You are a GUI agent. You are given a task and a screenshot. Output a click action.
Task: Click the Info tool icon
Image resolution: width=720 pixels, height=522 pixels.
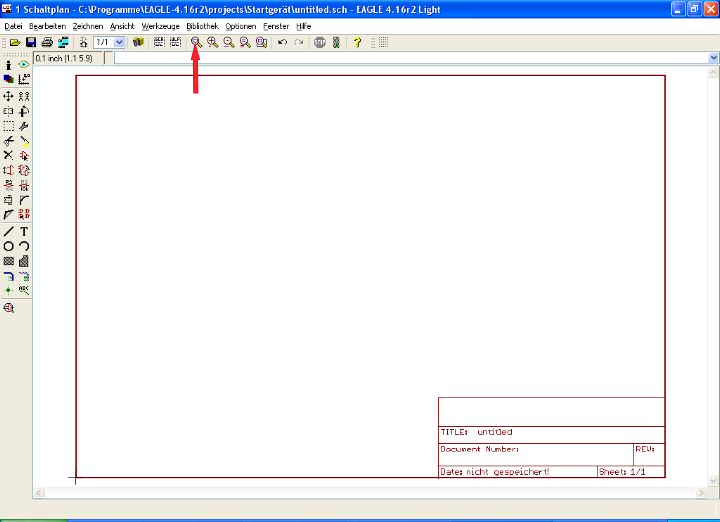(x=9, y=64)
